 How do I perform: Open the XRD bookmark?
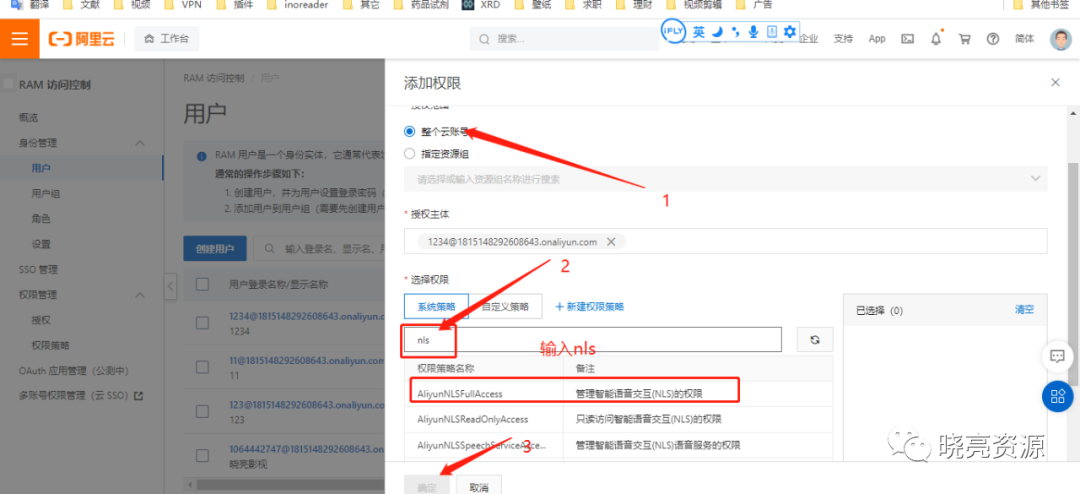point(481,5)
